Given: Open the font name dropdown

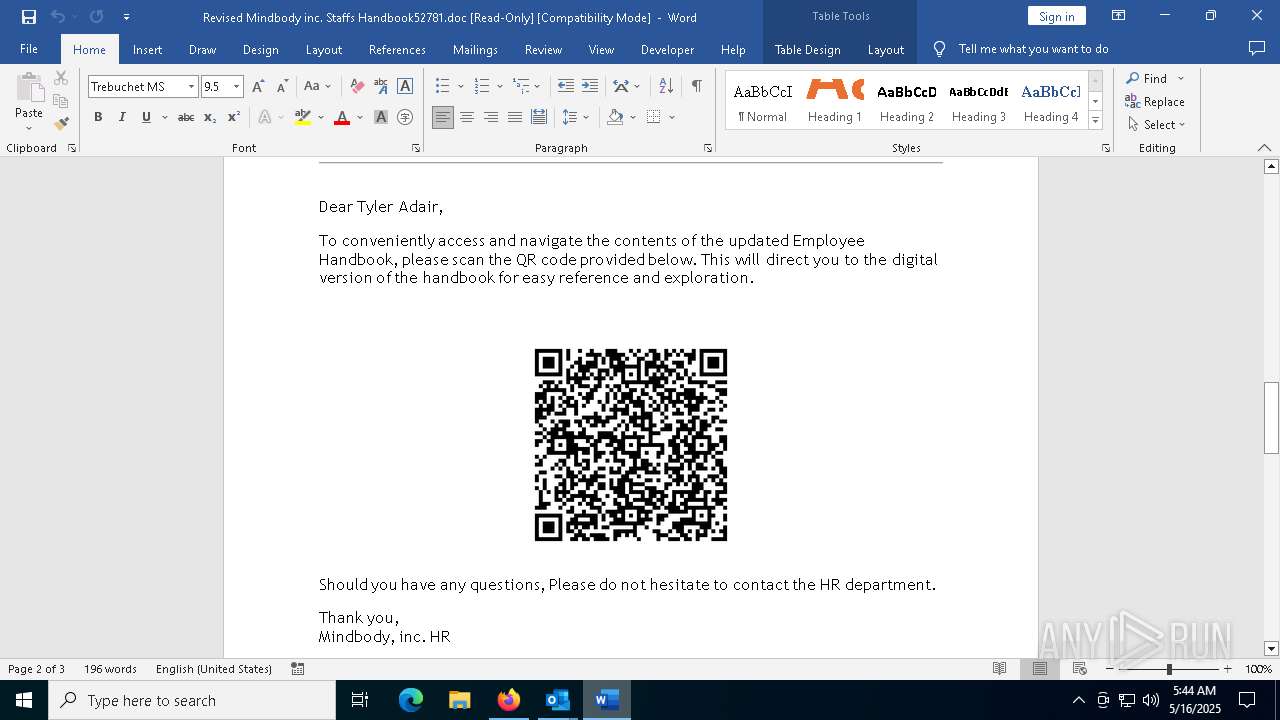Looking at the screenshot, I should pos(191,87).
